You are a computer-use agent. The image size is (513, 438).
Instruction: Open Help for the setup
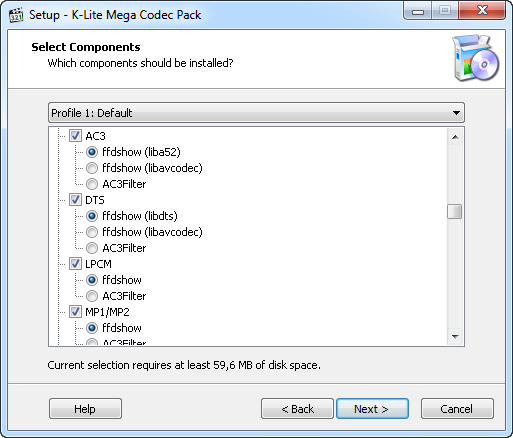point(85,408)
